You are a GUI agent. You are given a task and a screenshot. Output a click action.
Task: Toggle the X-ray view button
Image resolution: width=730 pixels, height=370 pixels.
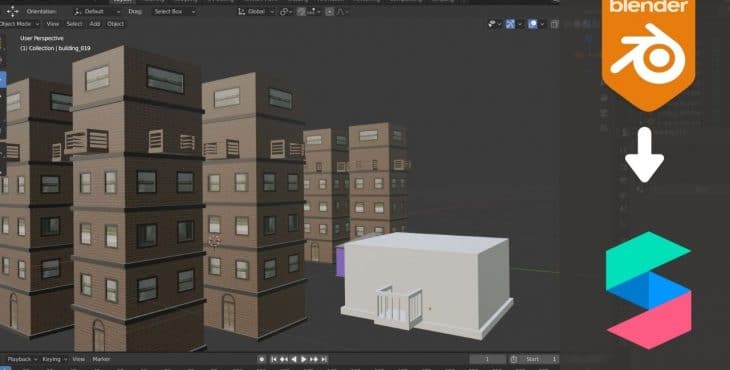(x=554, y=24)
